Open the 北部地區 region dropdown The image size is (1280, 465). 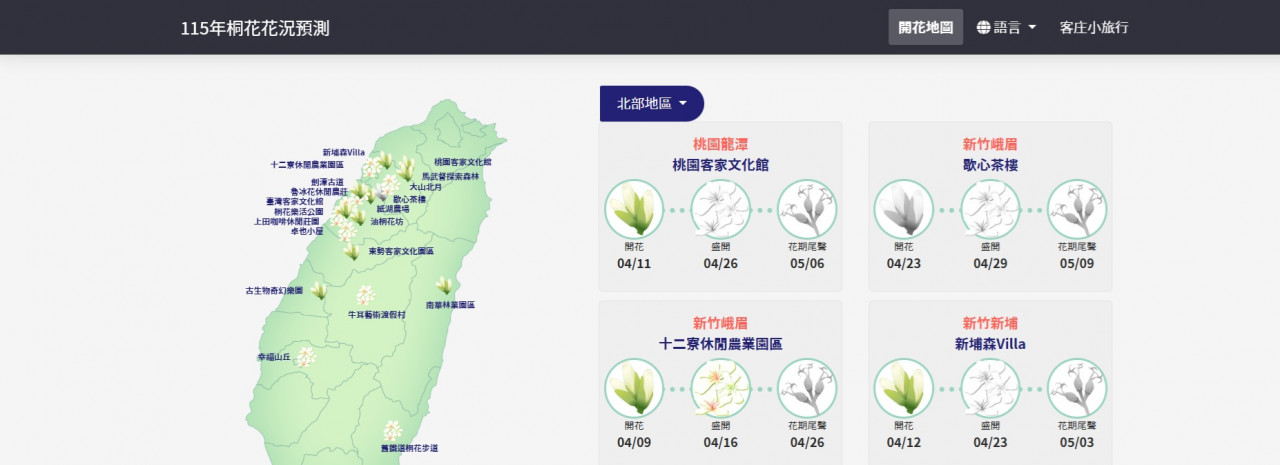652,104
